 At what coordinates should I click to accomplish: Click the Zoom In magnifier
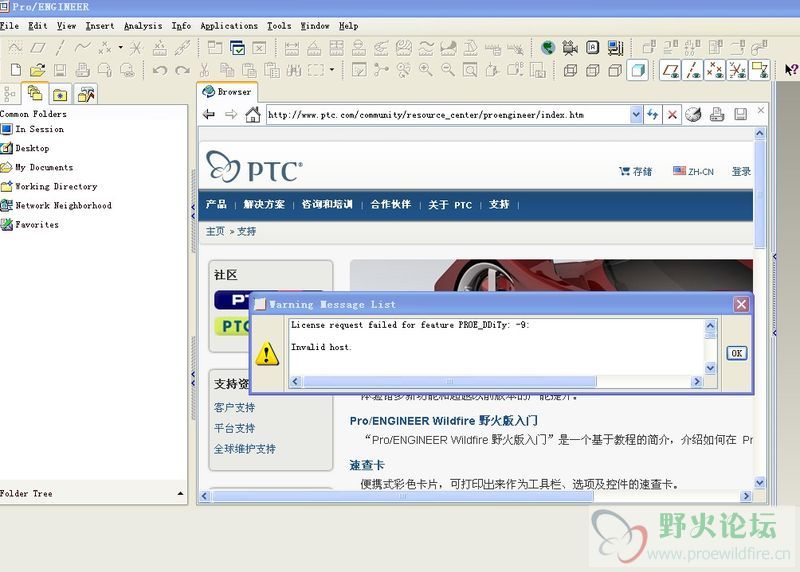point(426,69)
